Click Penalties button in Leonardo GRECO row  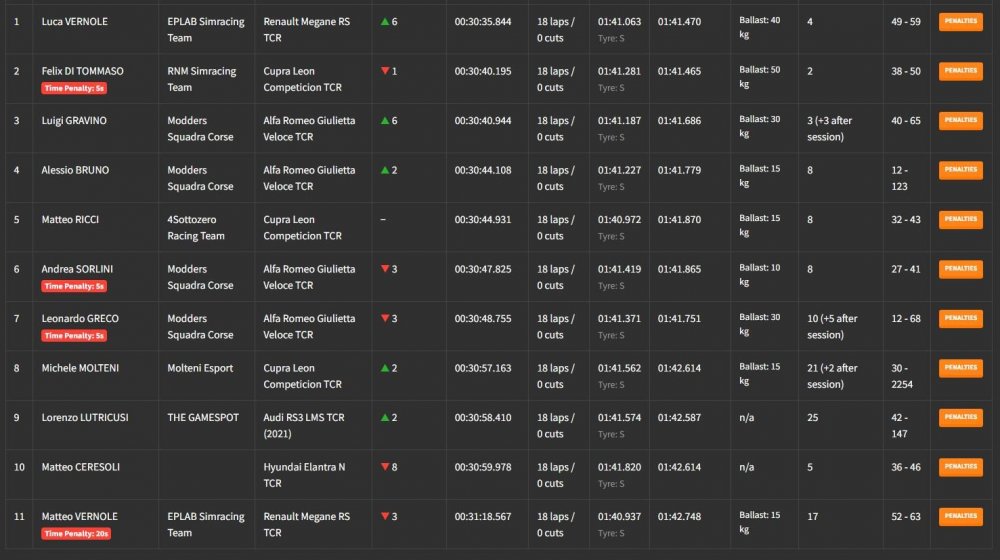coord(960,318)
